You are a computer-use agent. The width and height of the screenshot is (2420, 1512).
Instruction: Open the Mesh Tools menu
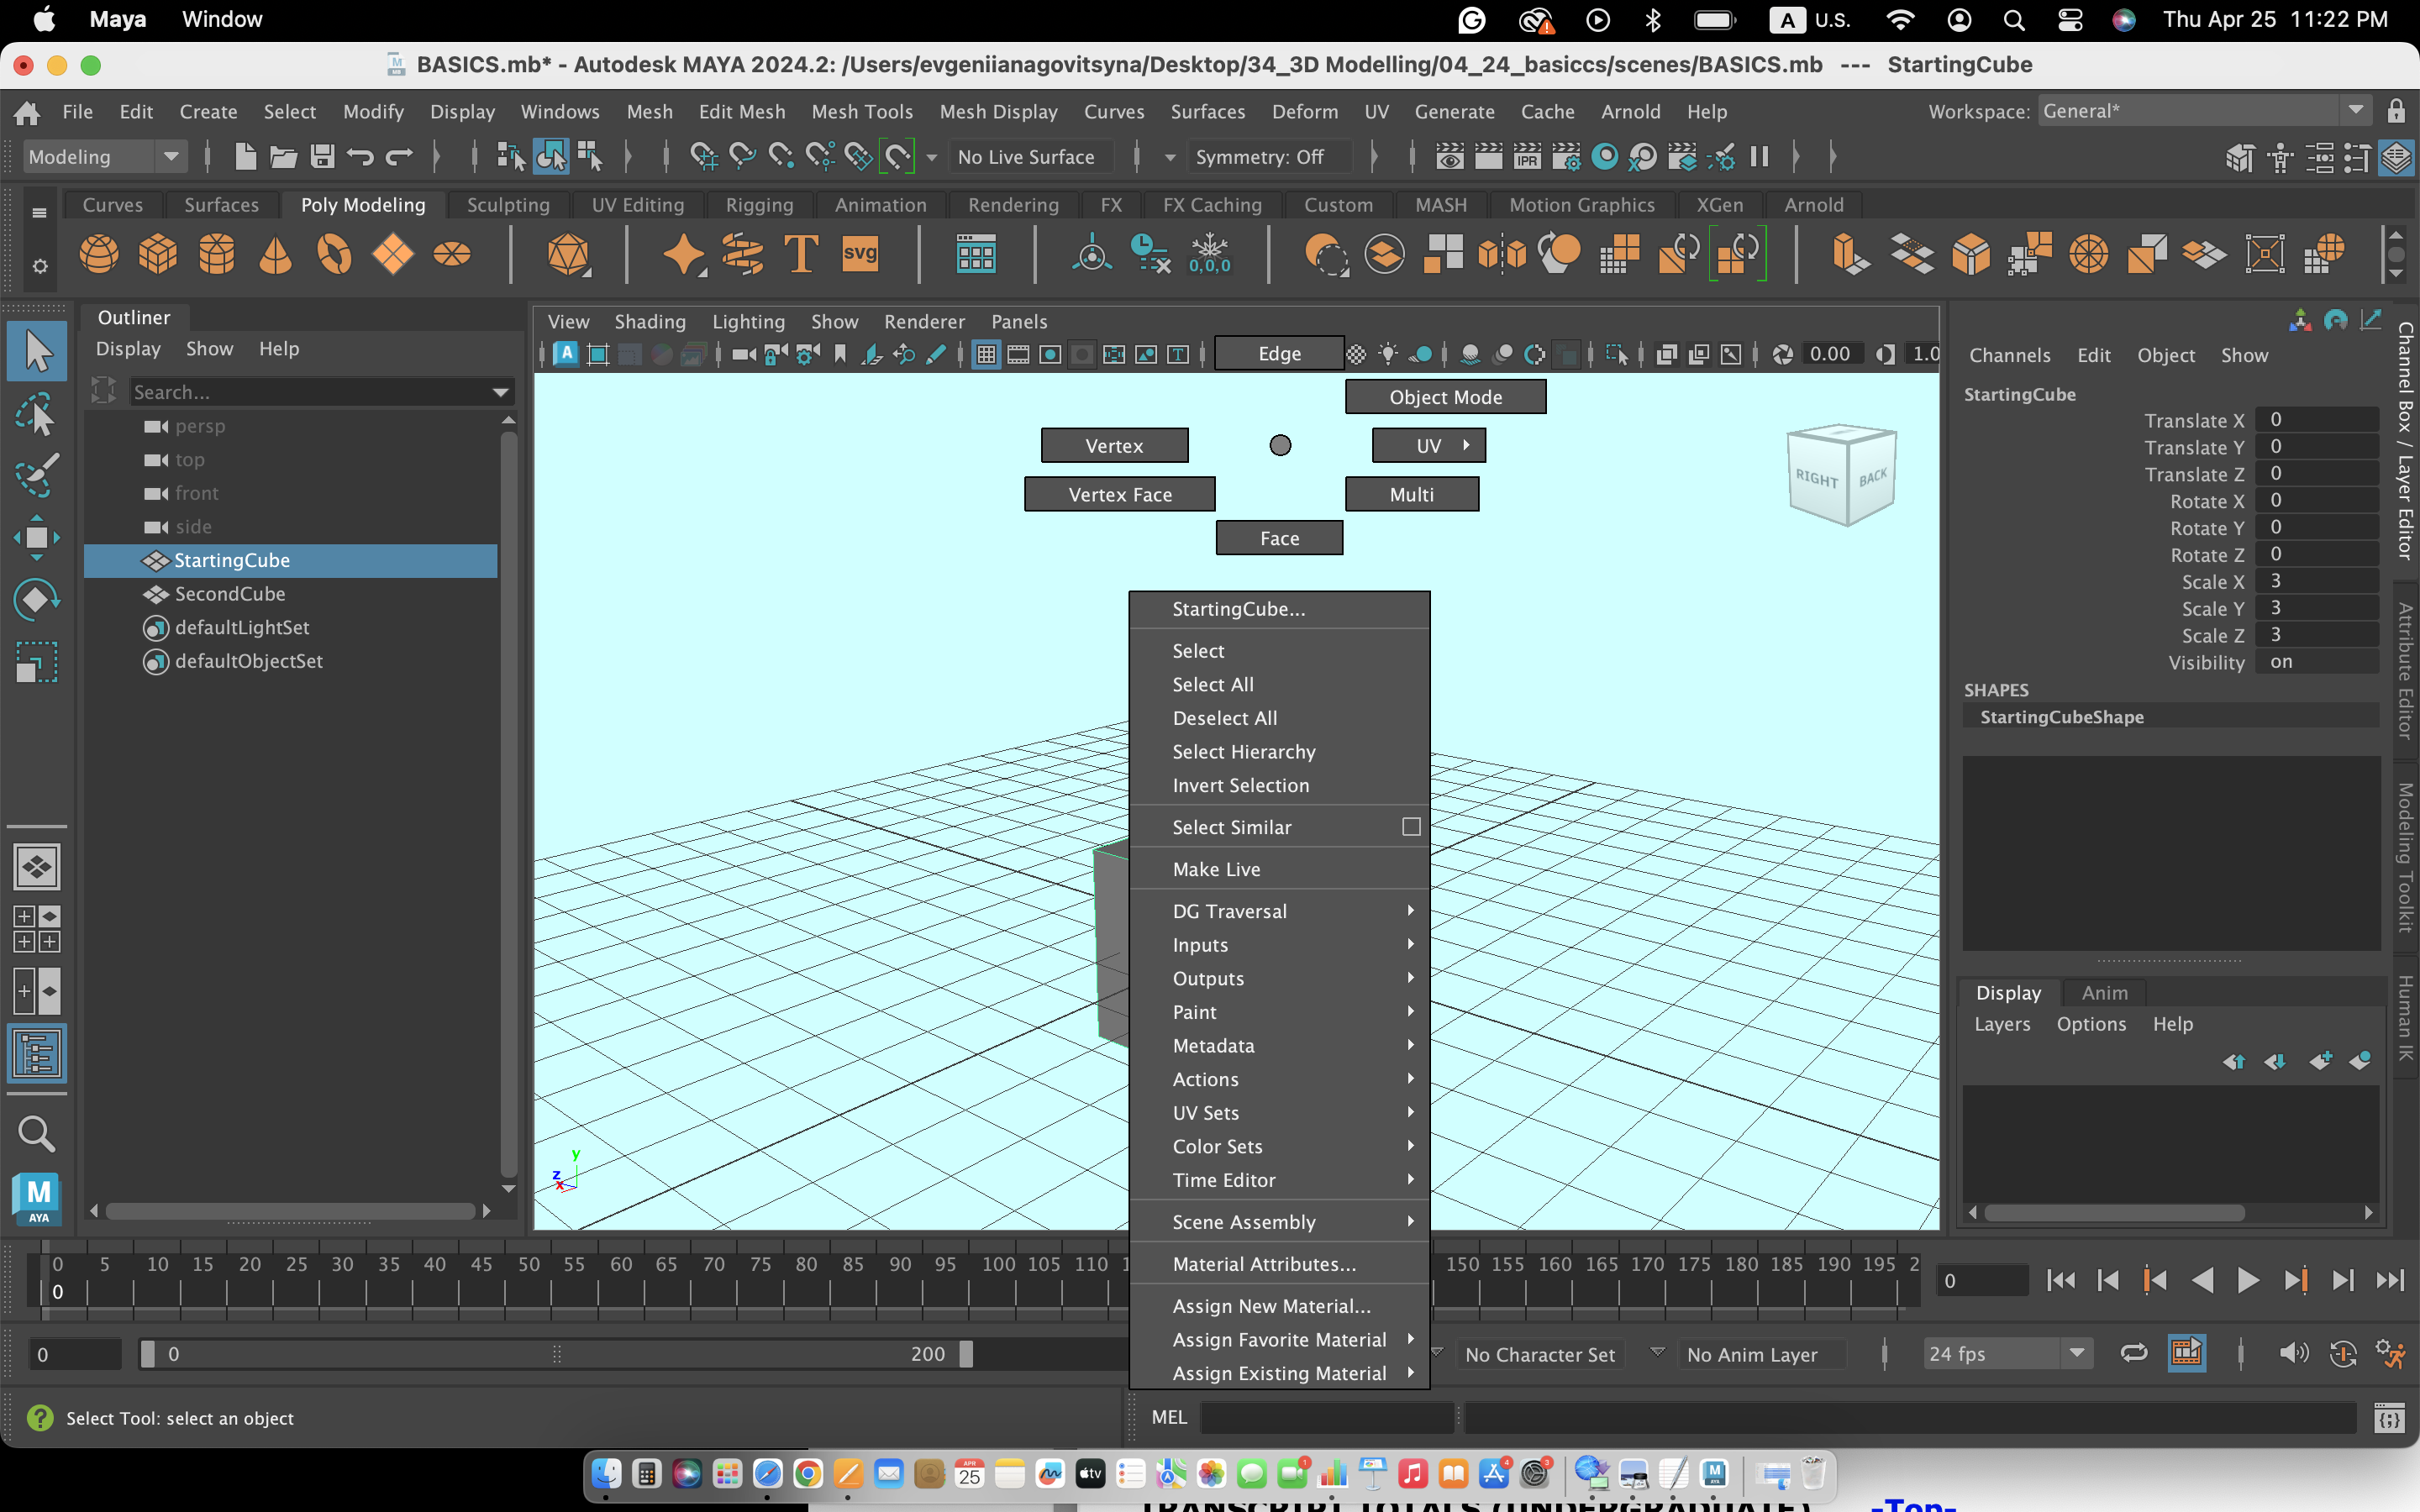tap(861, 112)
